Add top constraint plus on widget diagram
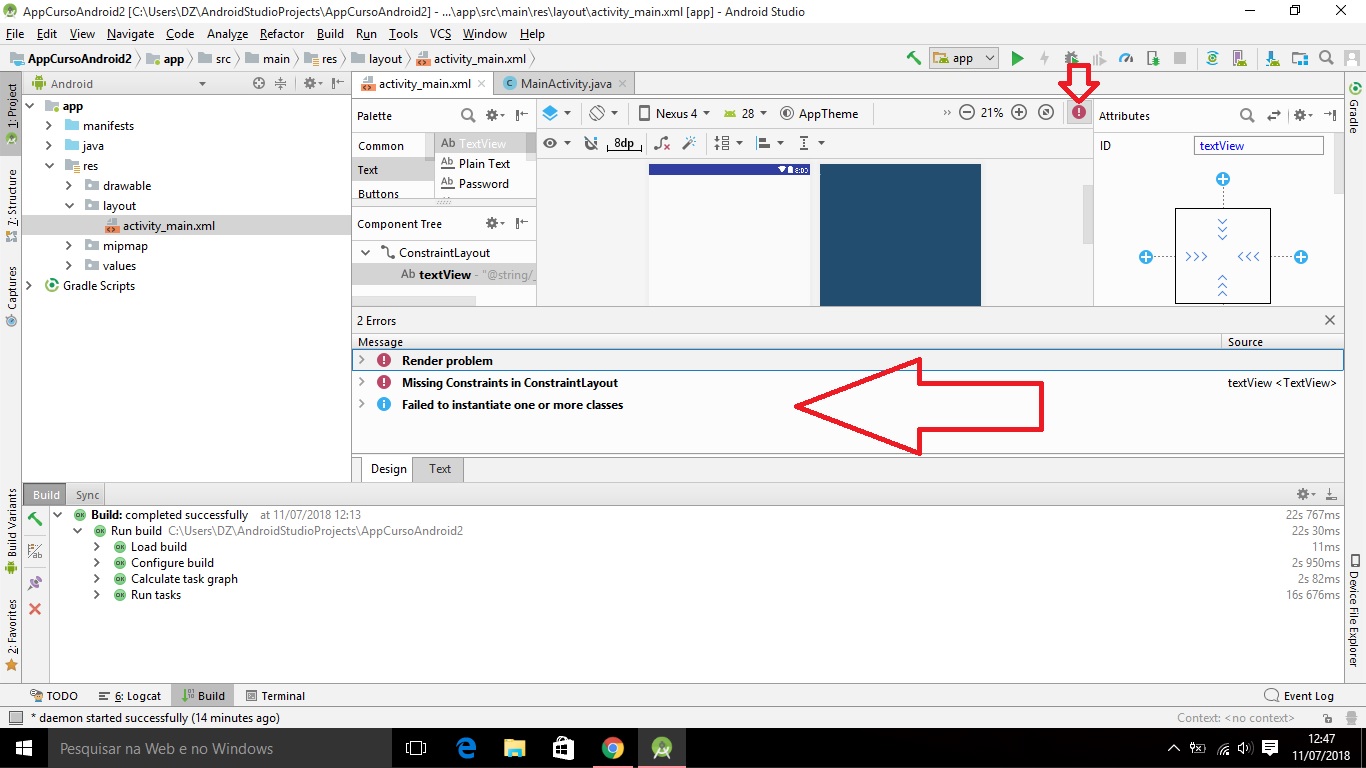1366x768 pixels. [1222, 179]
